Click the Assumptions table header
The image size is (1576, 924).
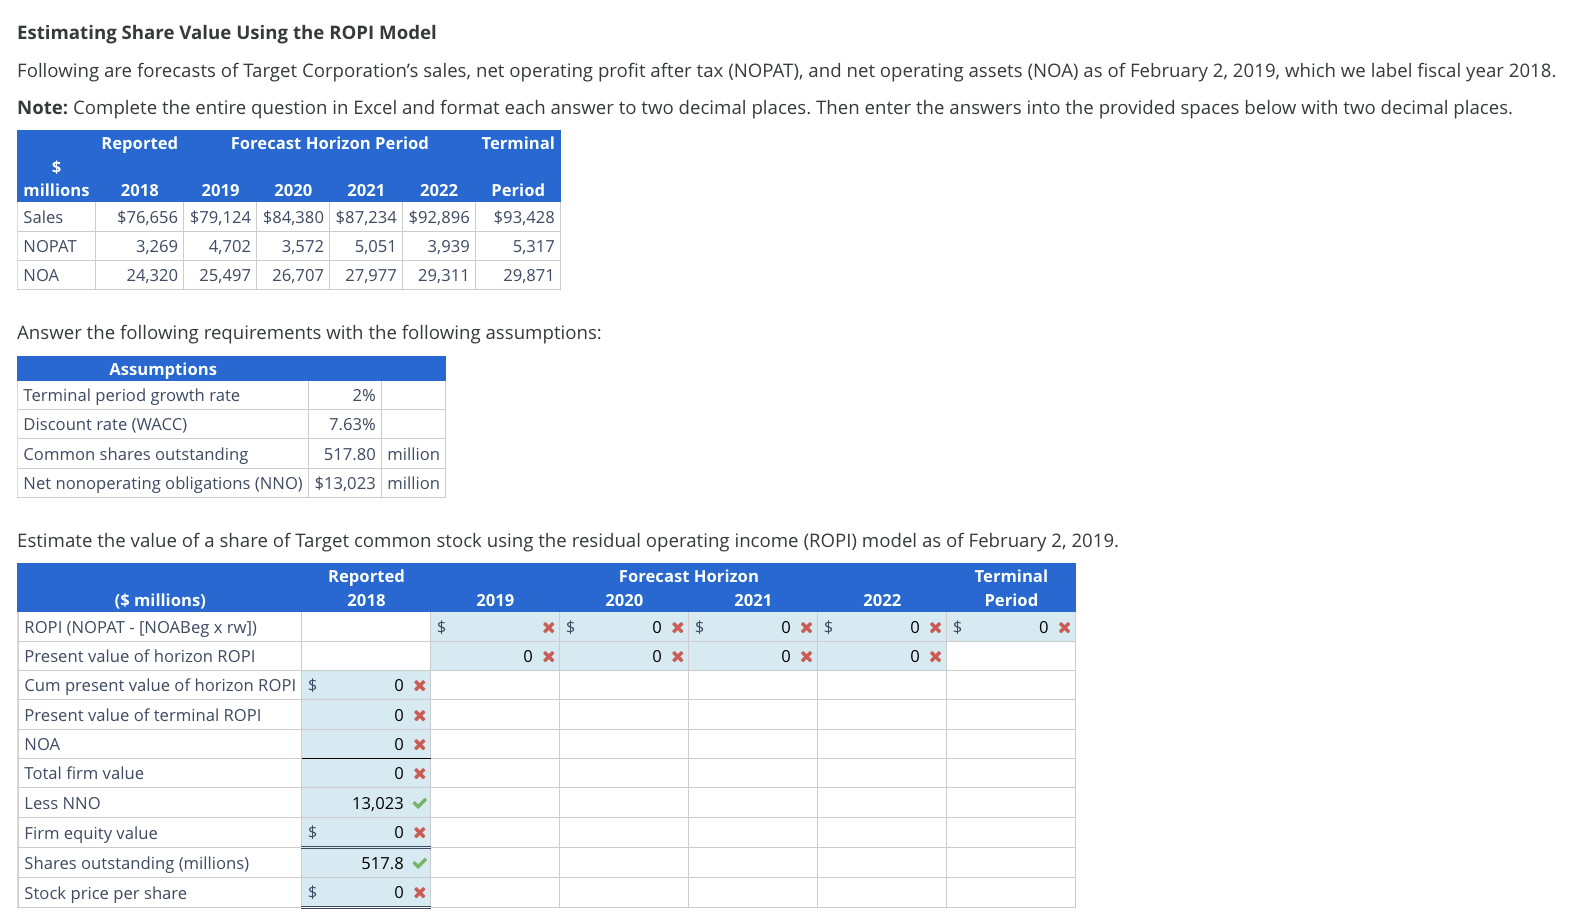231,369
